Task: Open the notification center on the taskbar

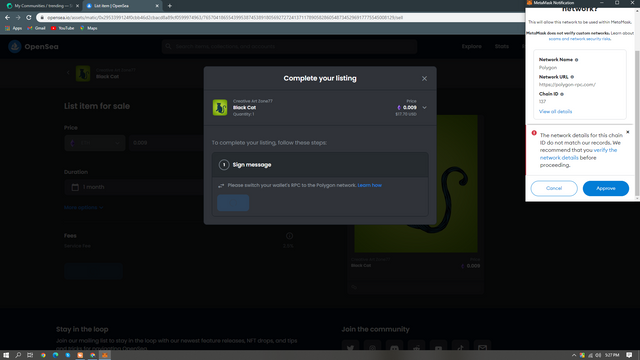Action: point(629,355)
